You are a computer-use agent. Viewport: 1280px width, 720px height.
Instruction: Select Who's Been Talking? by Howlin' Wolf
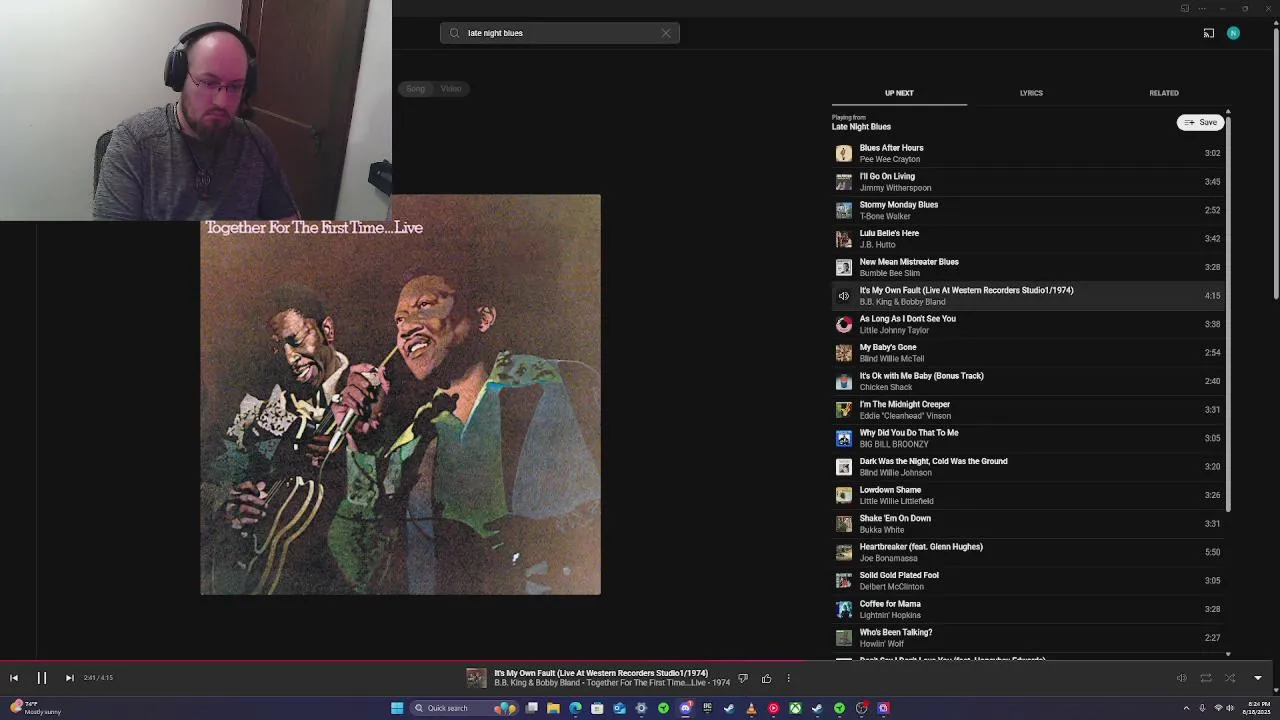(x=1028, y=638)
